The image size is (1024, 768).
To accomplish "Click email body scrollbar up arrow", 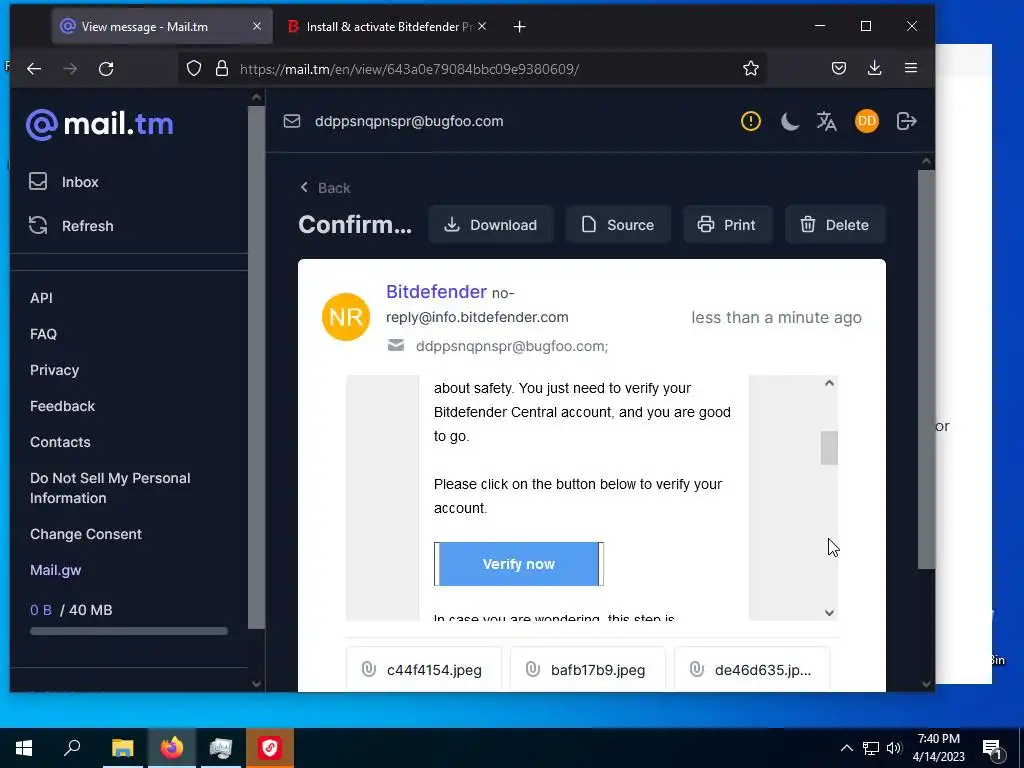I will [x=829, y=383].
